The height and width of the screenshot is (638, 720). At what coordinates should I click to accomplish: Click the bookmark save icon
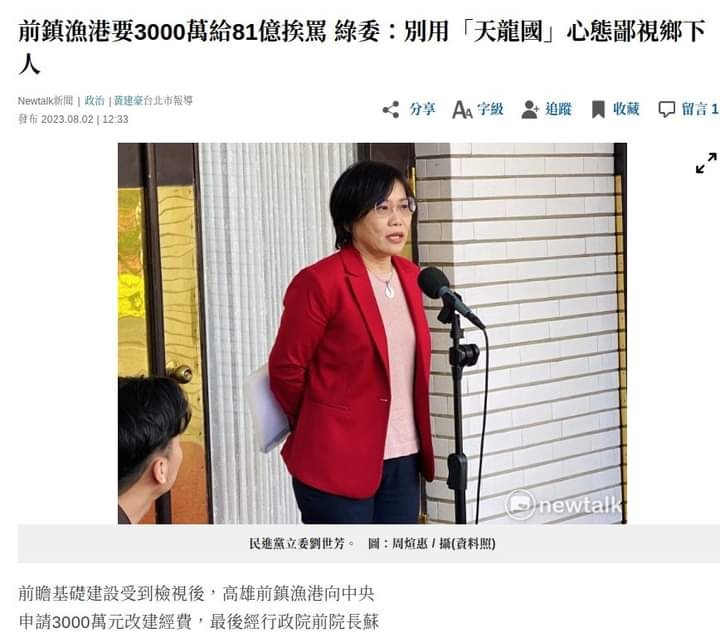[598, 110]
